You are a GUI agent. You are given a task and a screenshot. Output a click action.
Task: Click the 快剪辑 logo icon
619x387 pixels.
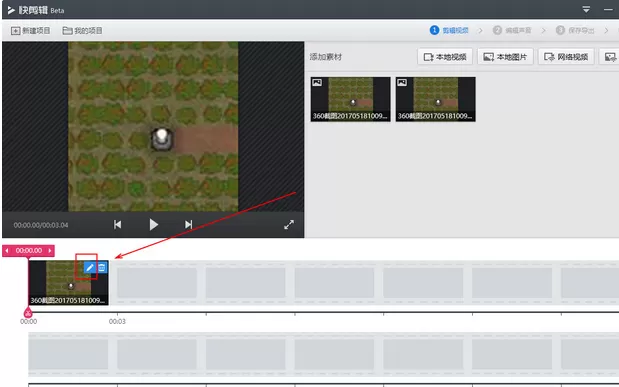click(11, 10)
